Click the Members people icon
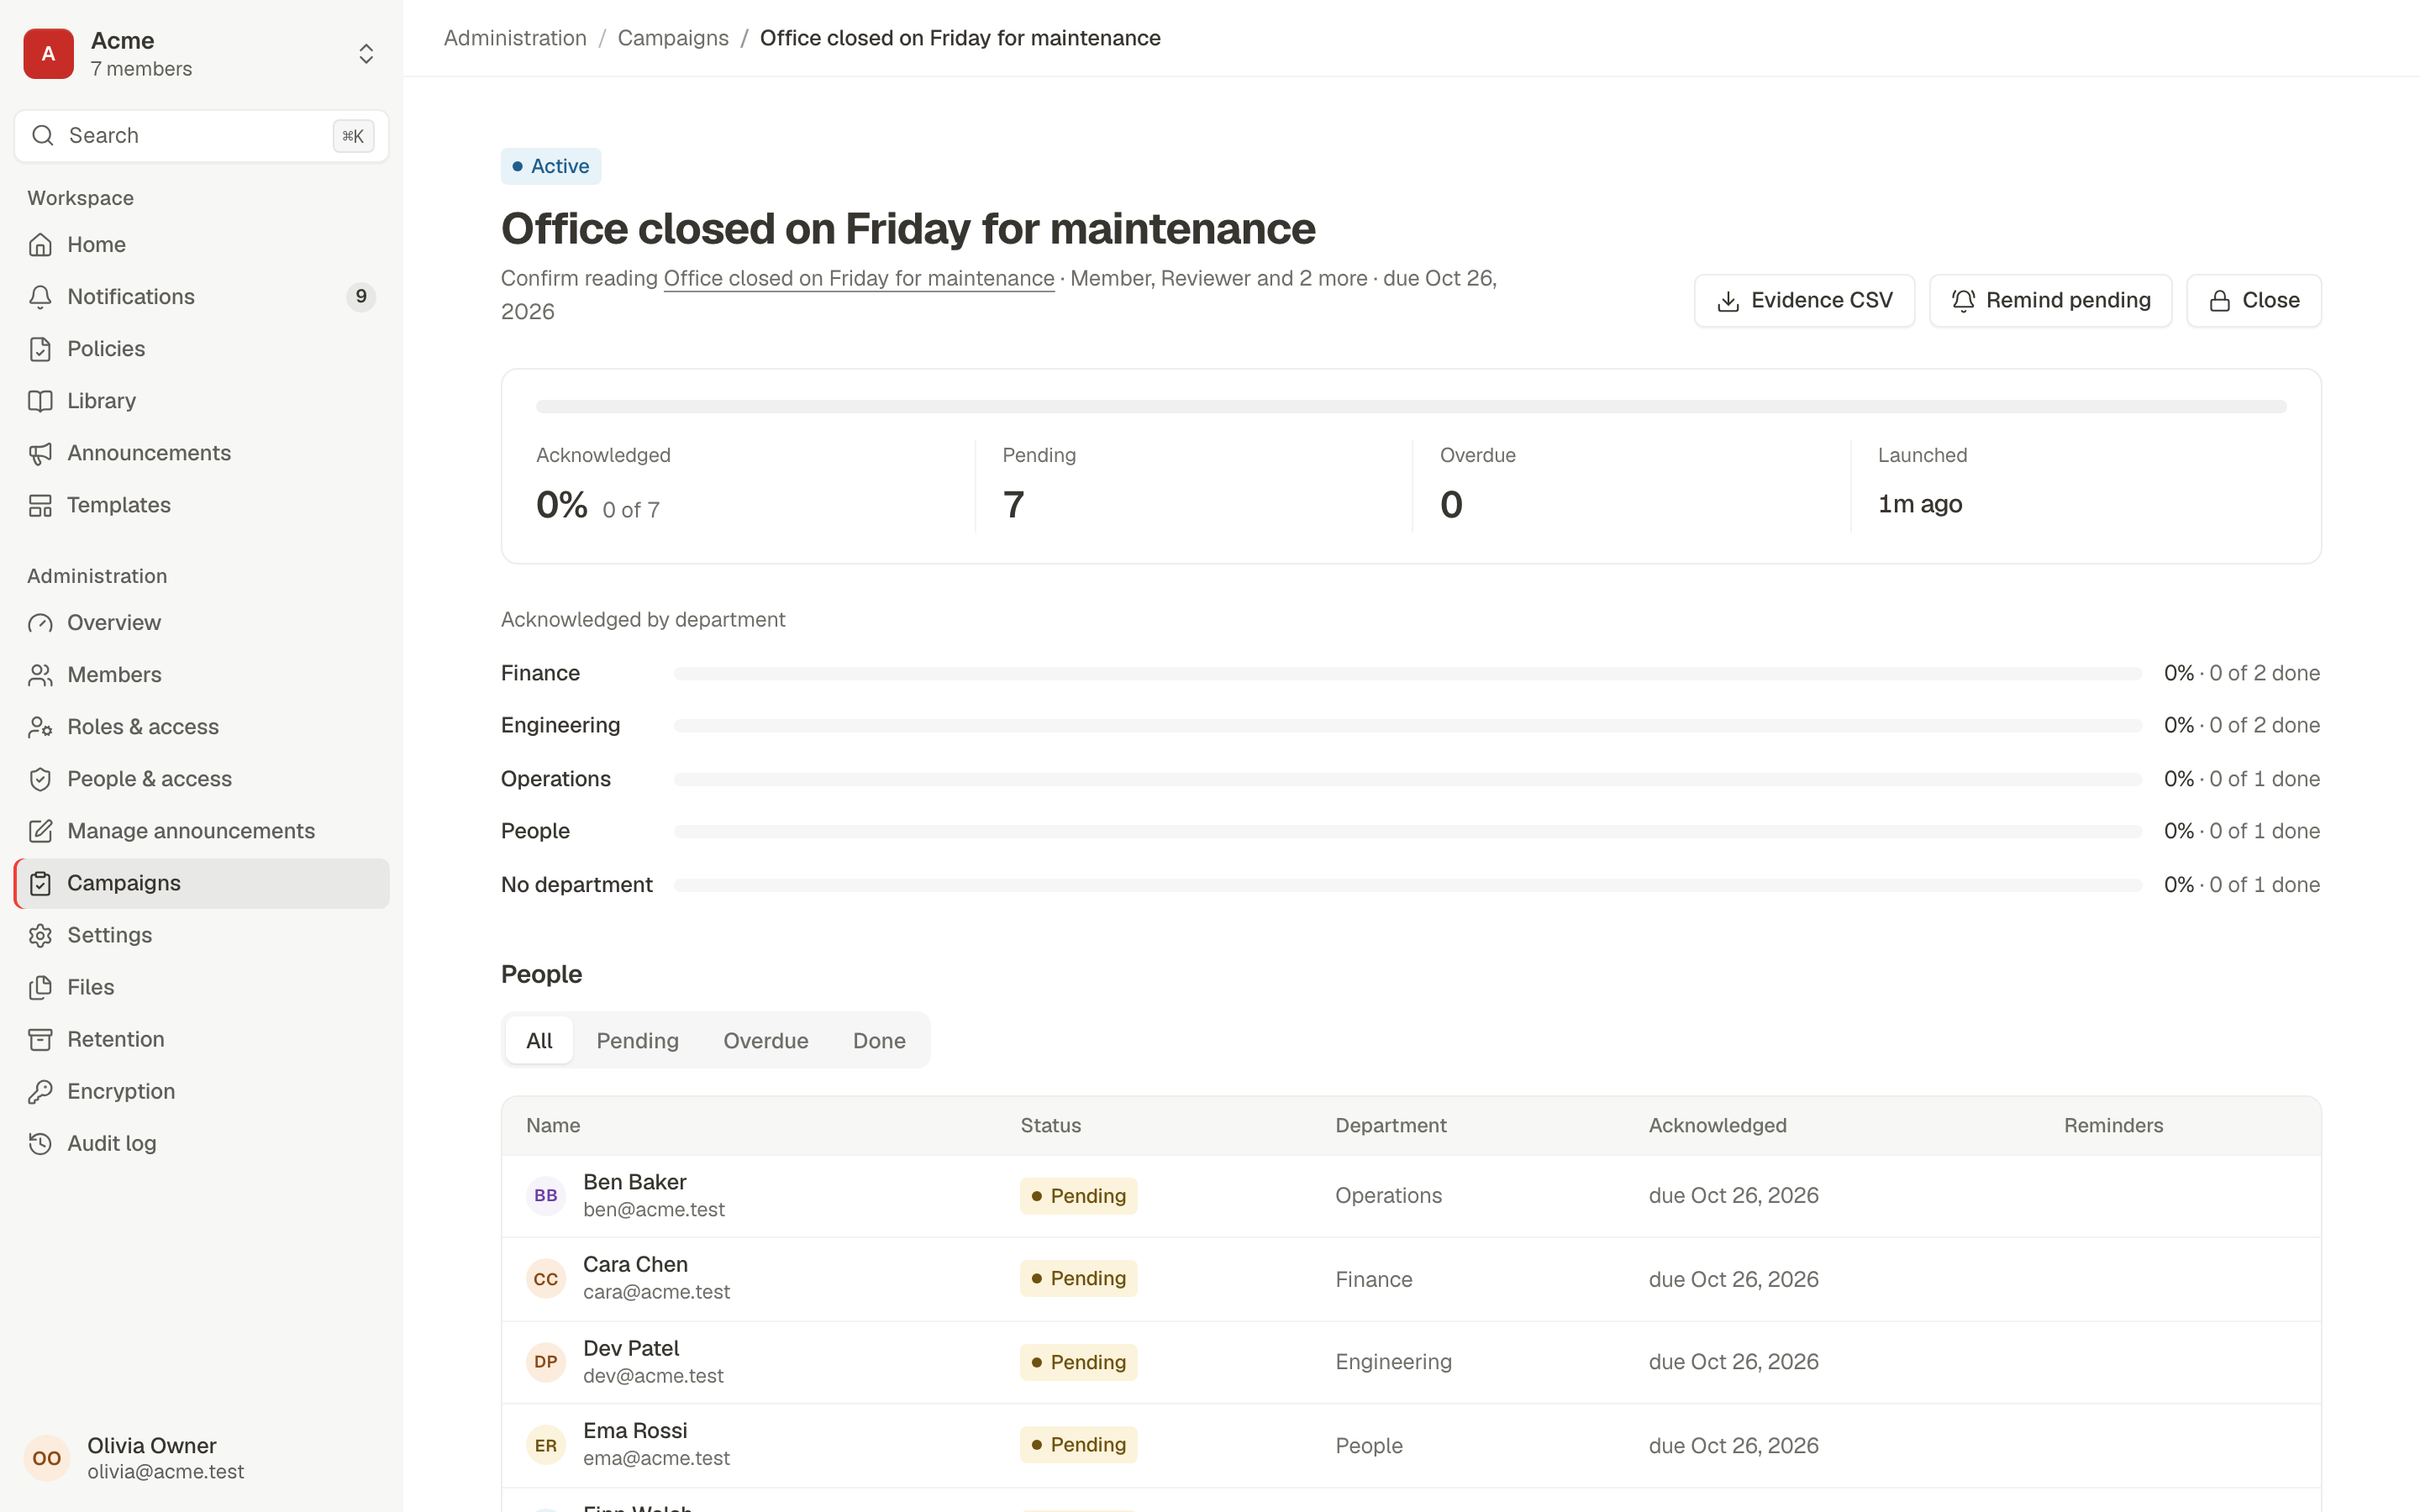Viewport: 2420px width, 1512px height. click(40, 675)
